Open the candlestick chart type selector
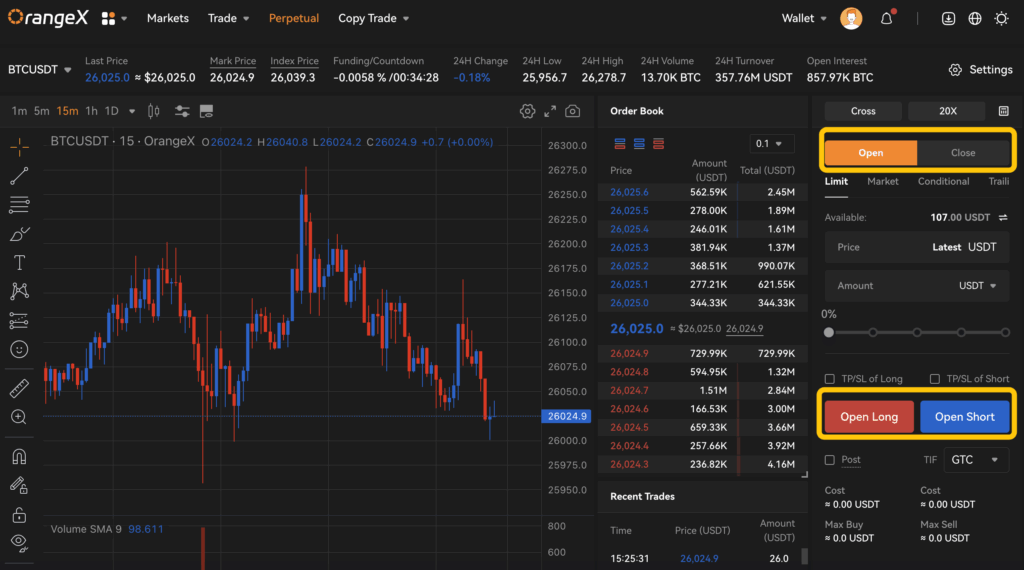 point(153,111)
